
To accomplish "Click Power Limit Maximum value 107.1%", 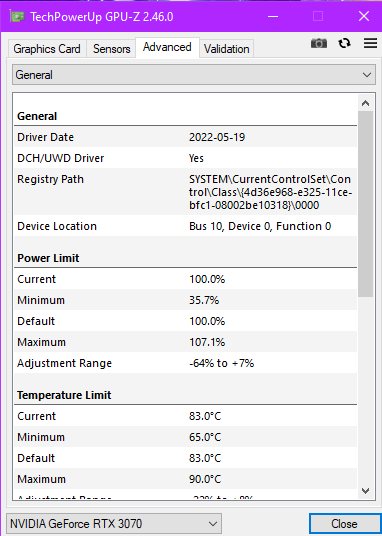I will click(x=207, y=342).
